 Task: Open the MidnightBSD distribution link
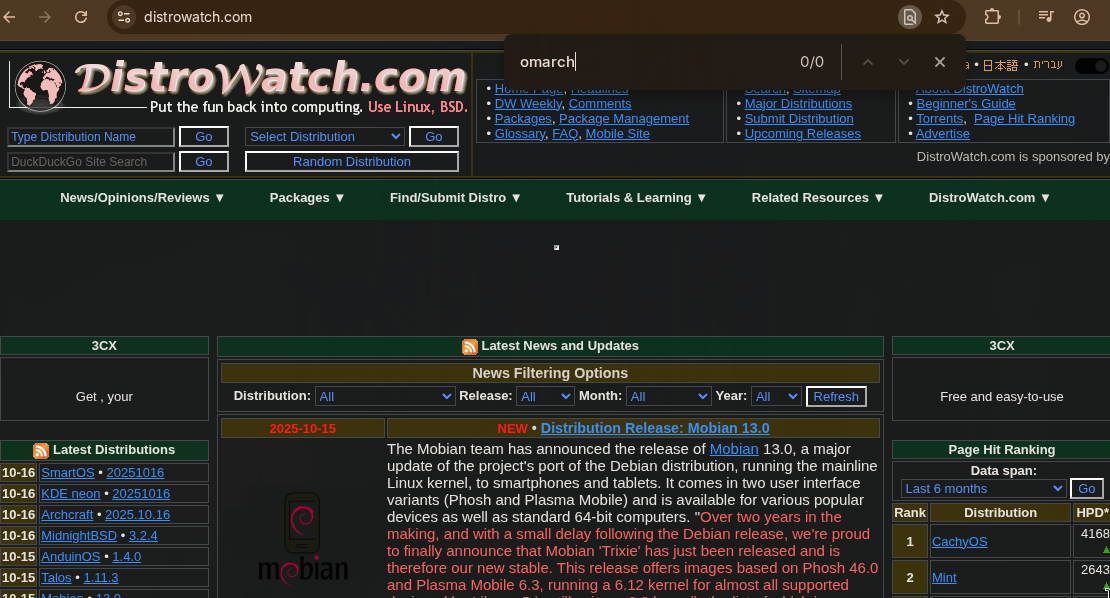pos(79,536)
